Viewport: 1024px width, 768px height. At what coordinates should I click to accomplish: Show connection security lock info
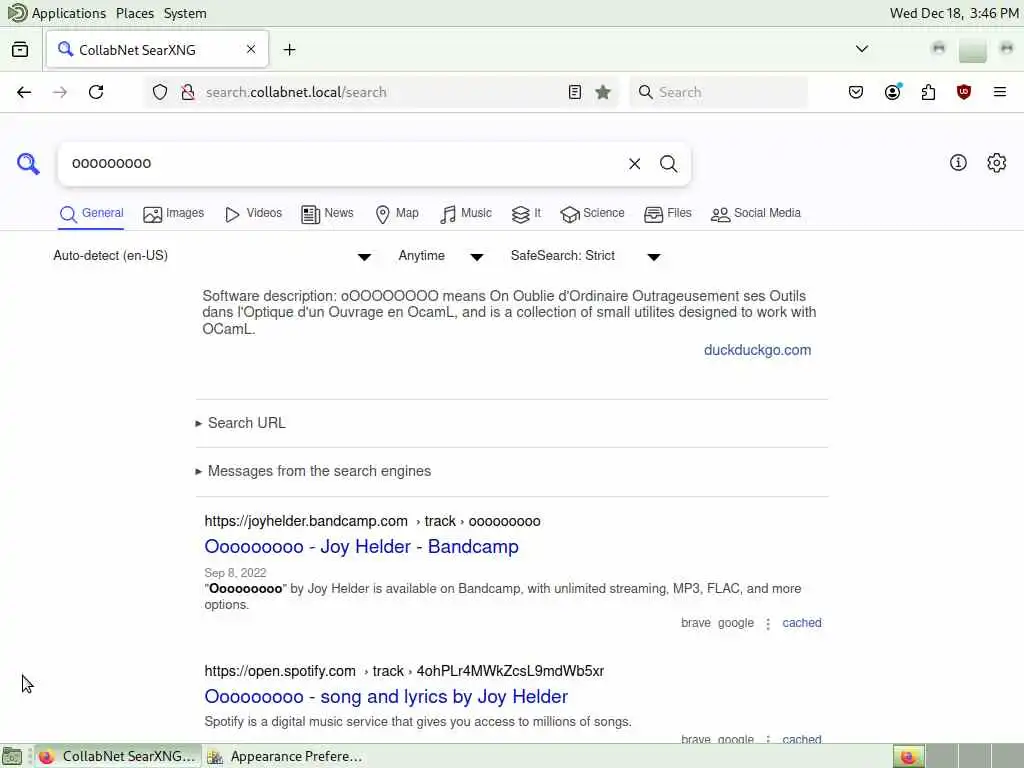pyautogui.click(x=188, y=92)
